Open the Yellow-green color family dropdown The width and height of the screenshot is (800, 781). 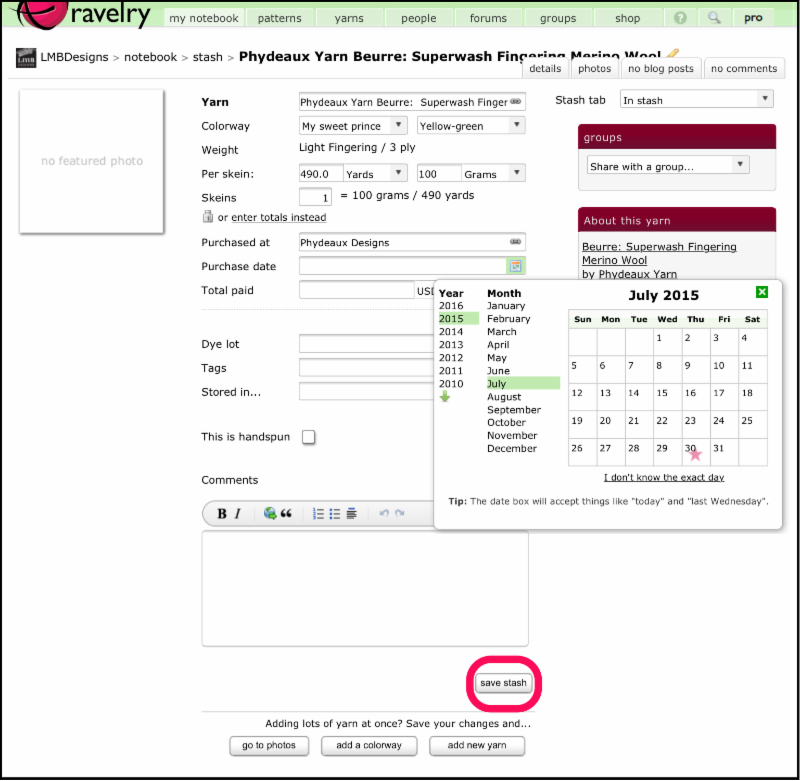pos(471,126)
